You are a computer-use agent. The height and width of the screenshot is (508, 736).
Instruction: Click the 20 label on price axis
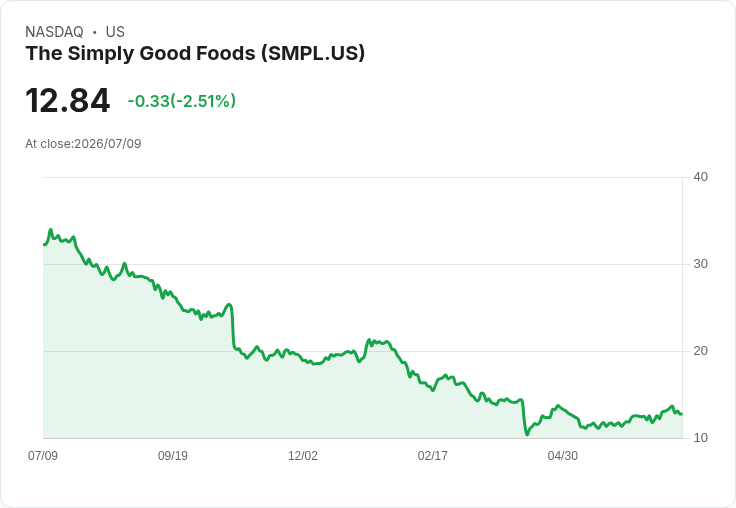point(700,351)
